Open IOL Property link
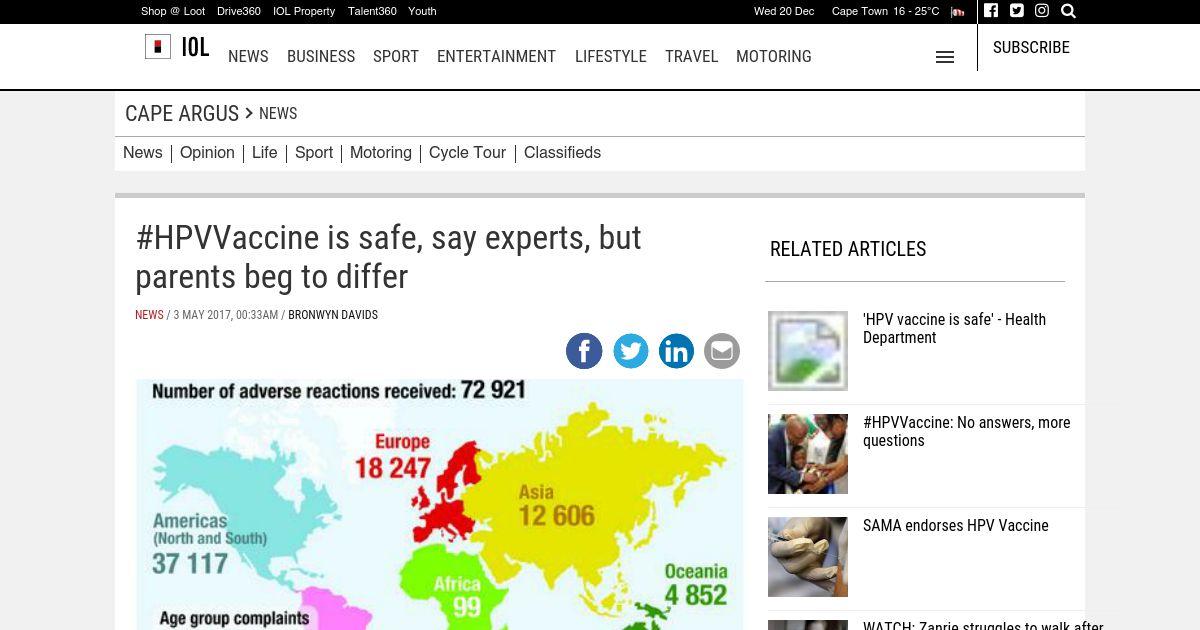 (304, 11)
